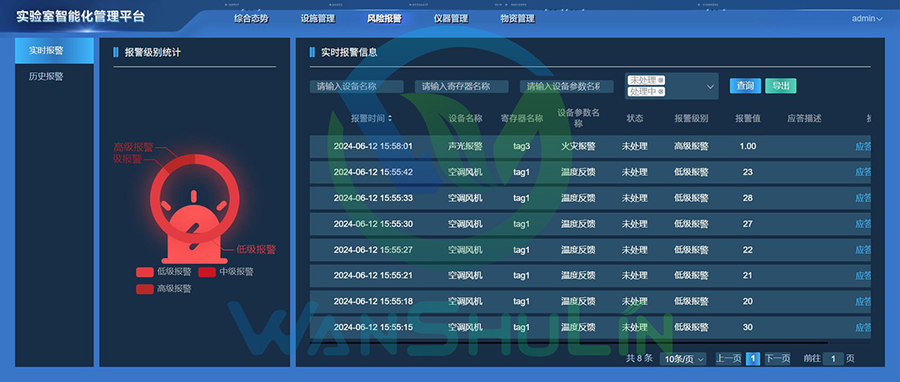Select the 综合态势 navigation tab
Image resolution: width=900 pixels, height=382 pixels.
(x=251, y=18)
